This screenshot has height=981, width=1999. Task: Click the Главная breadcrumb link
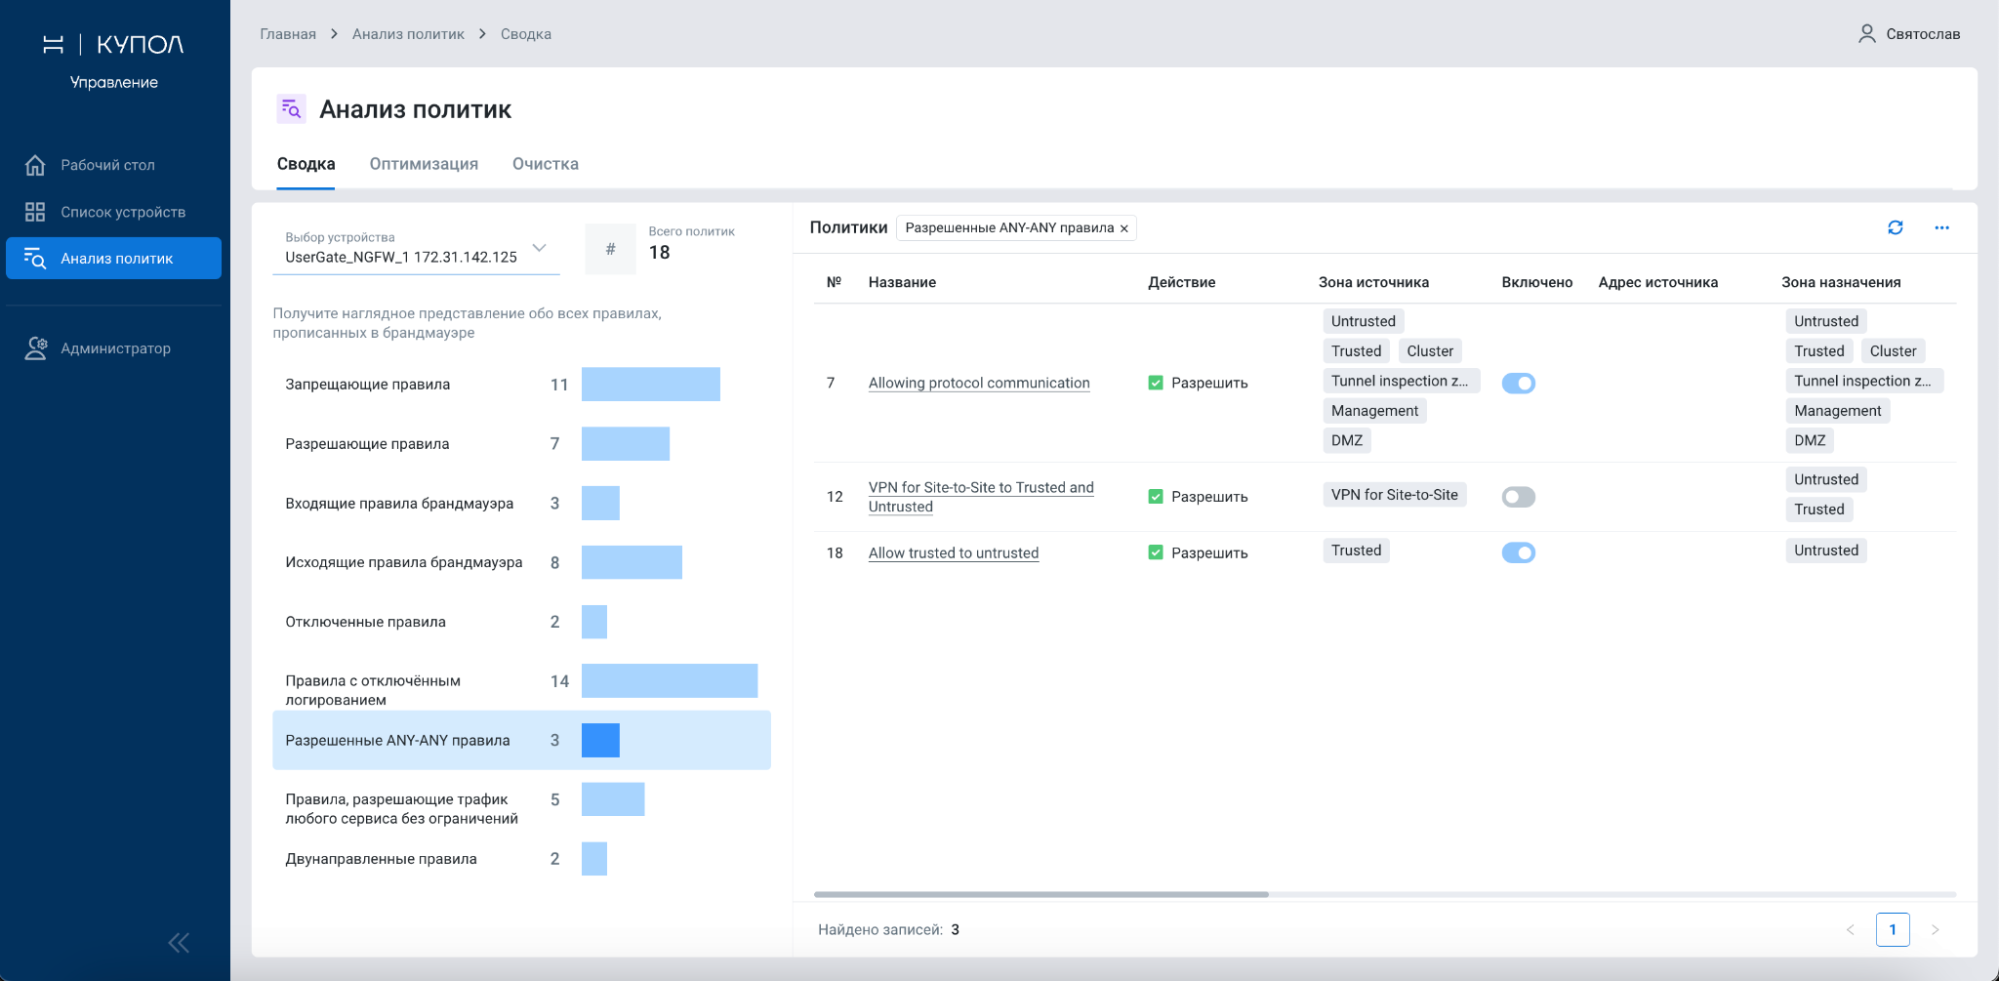288,34
